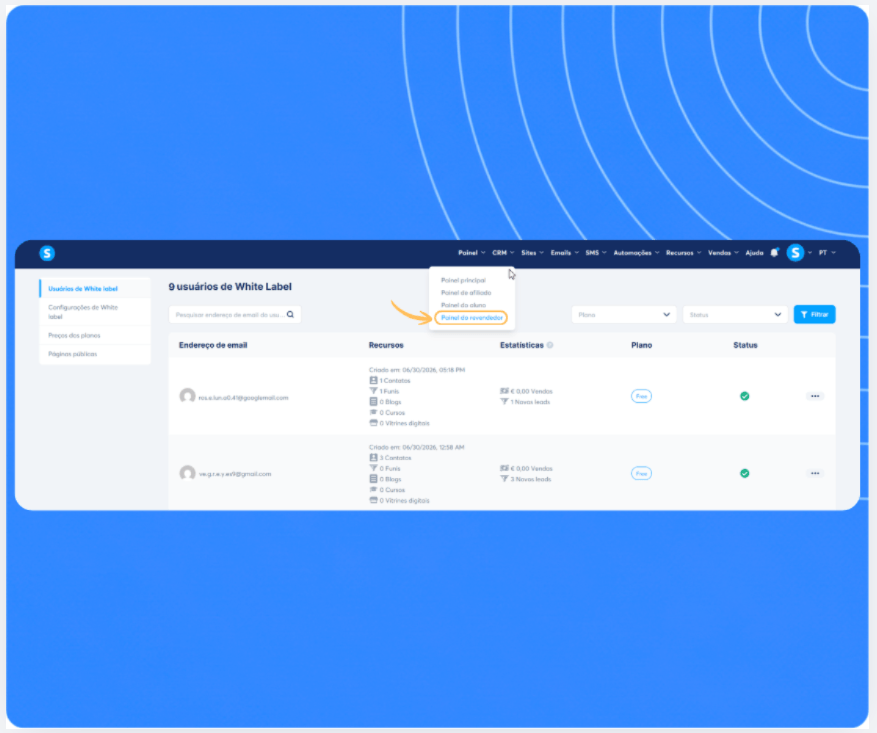Open the three-dots menu in the gmail.com user row
Screen dimensions: 877x733
tap(815, 473)
